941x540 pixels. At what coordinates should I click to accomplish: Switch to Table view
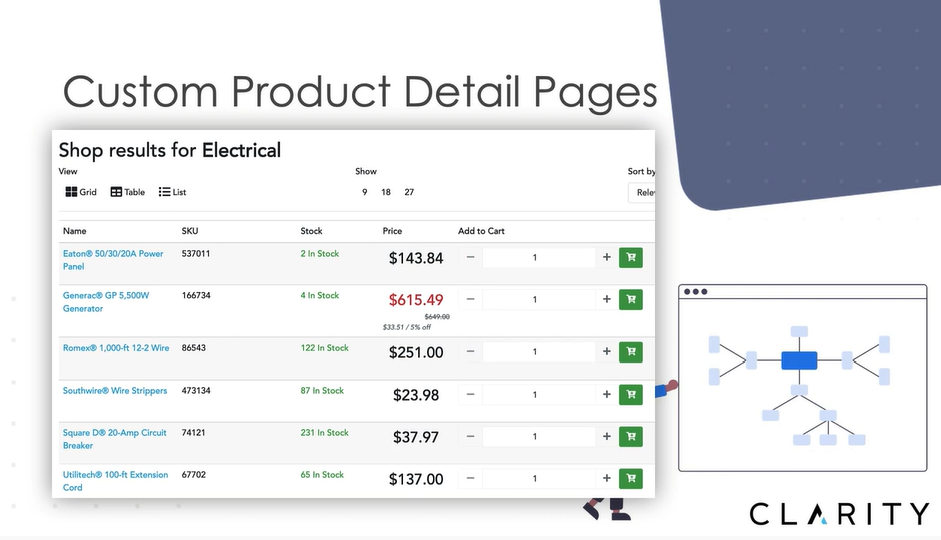128,192
